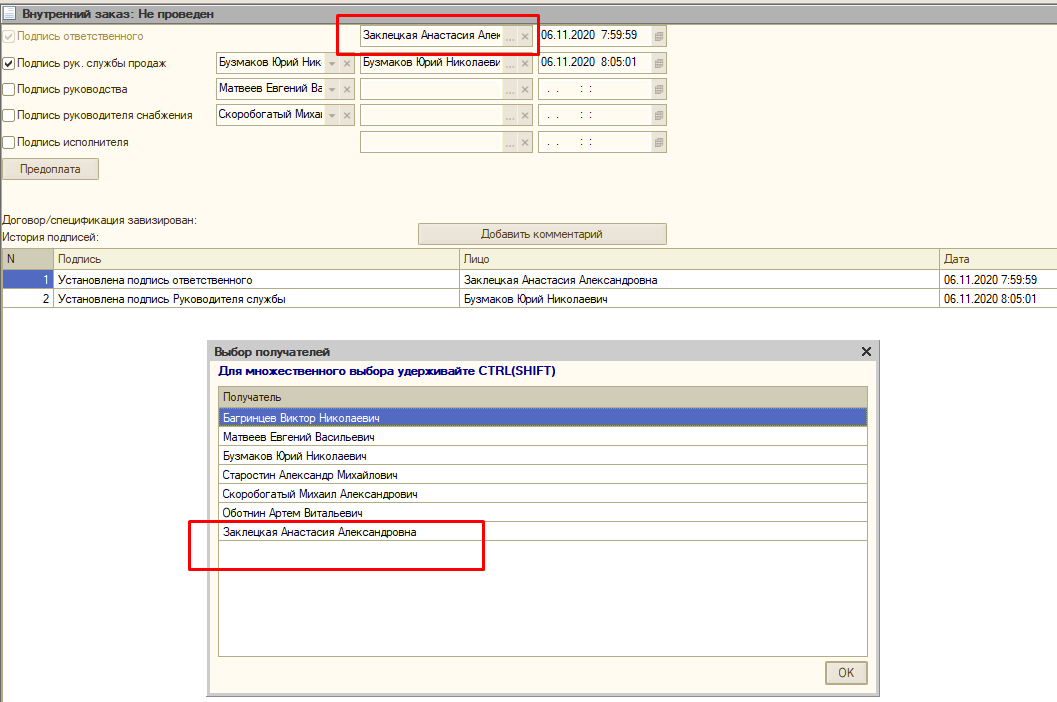Screen dimensions: 1057x702
Task: Select history row Установлена подпись Руководителя службы
Action: pyautogui.click(x=256, y=299)
